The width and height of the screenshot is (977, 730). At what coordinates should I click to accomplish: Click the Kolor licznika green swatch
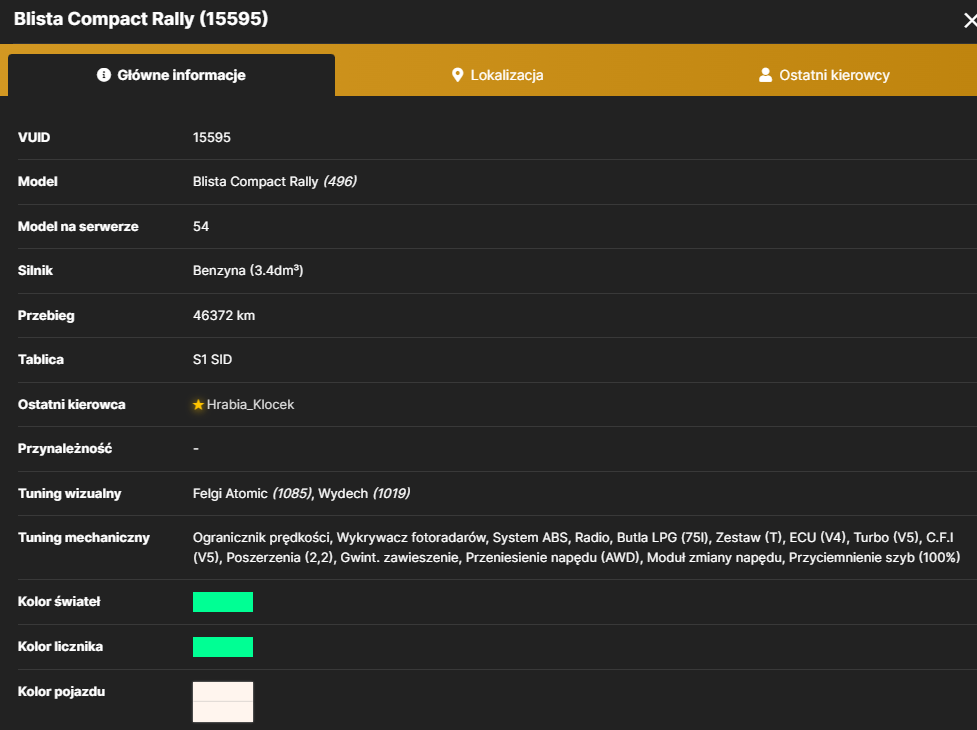click(x=223, y=647)
